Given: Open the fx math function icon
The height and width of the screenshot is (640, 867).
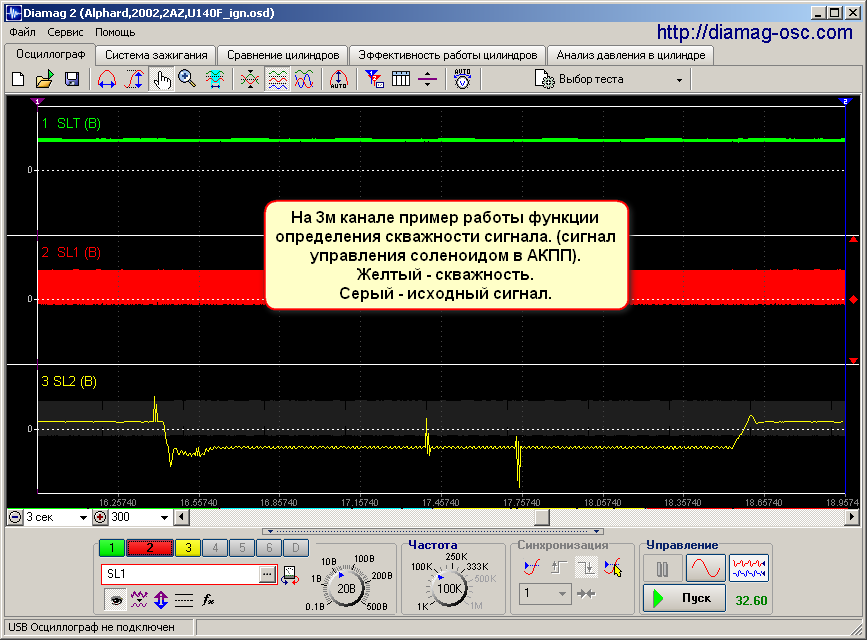Looking at the screenshot, I should pos(208,600).
